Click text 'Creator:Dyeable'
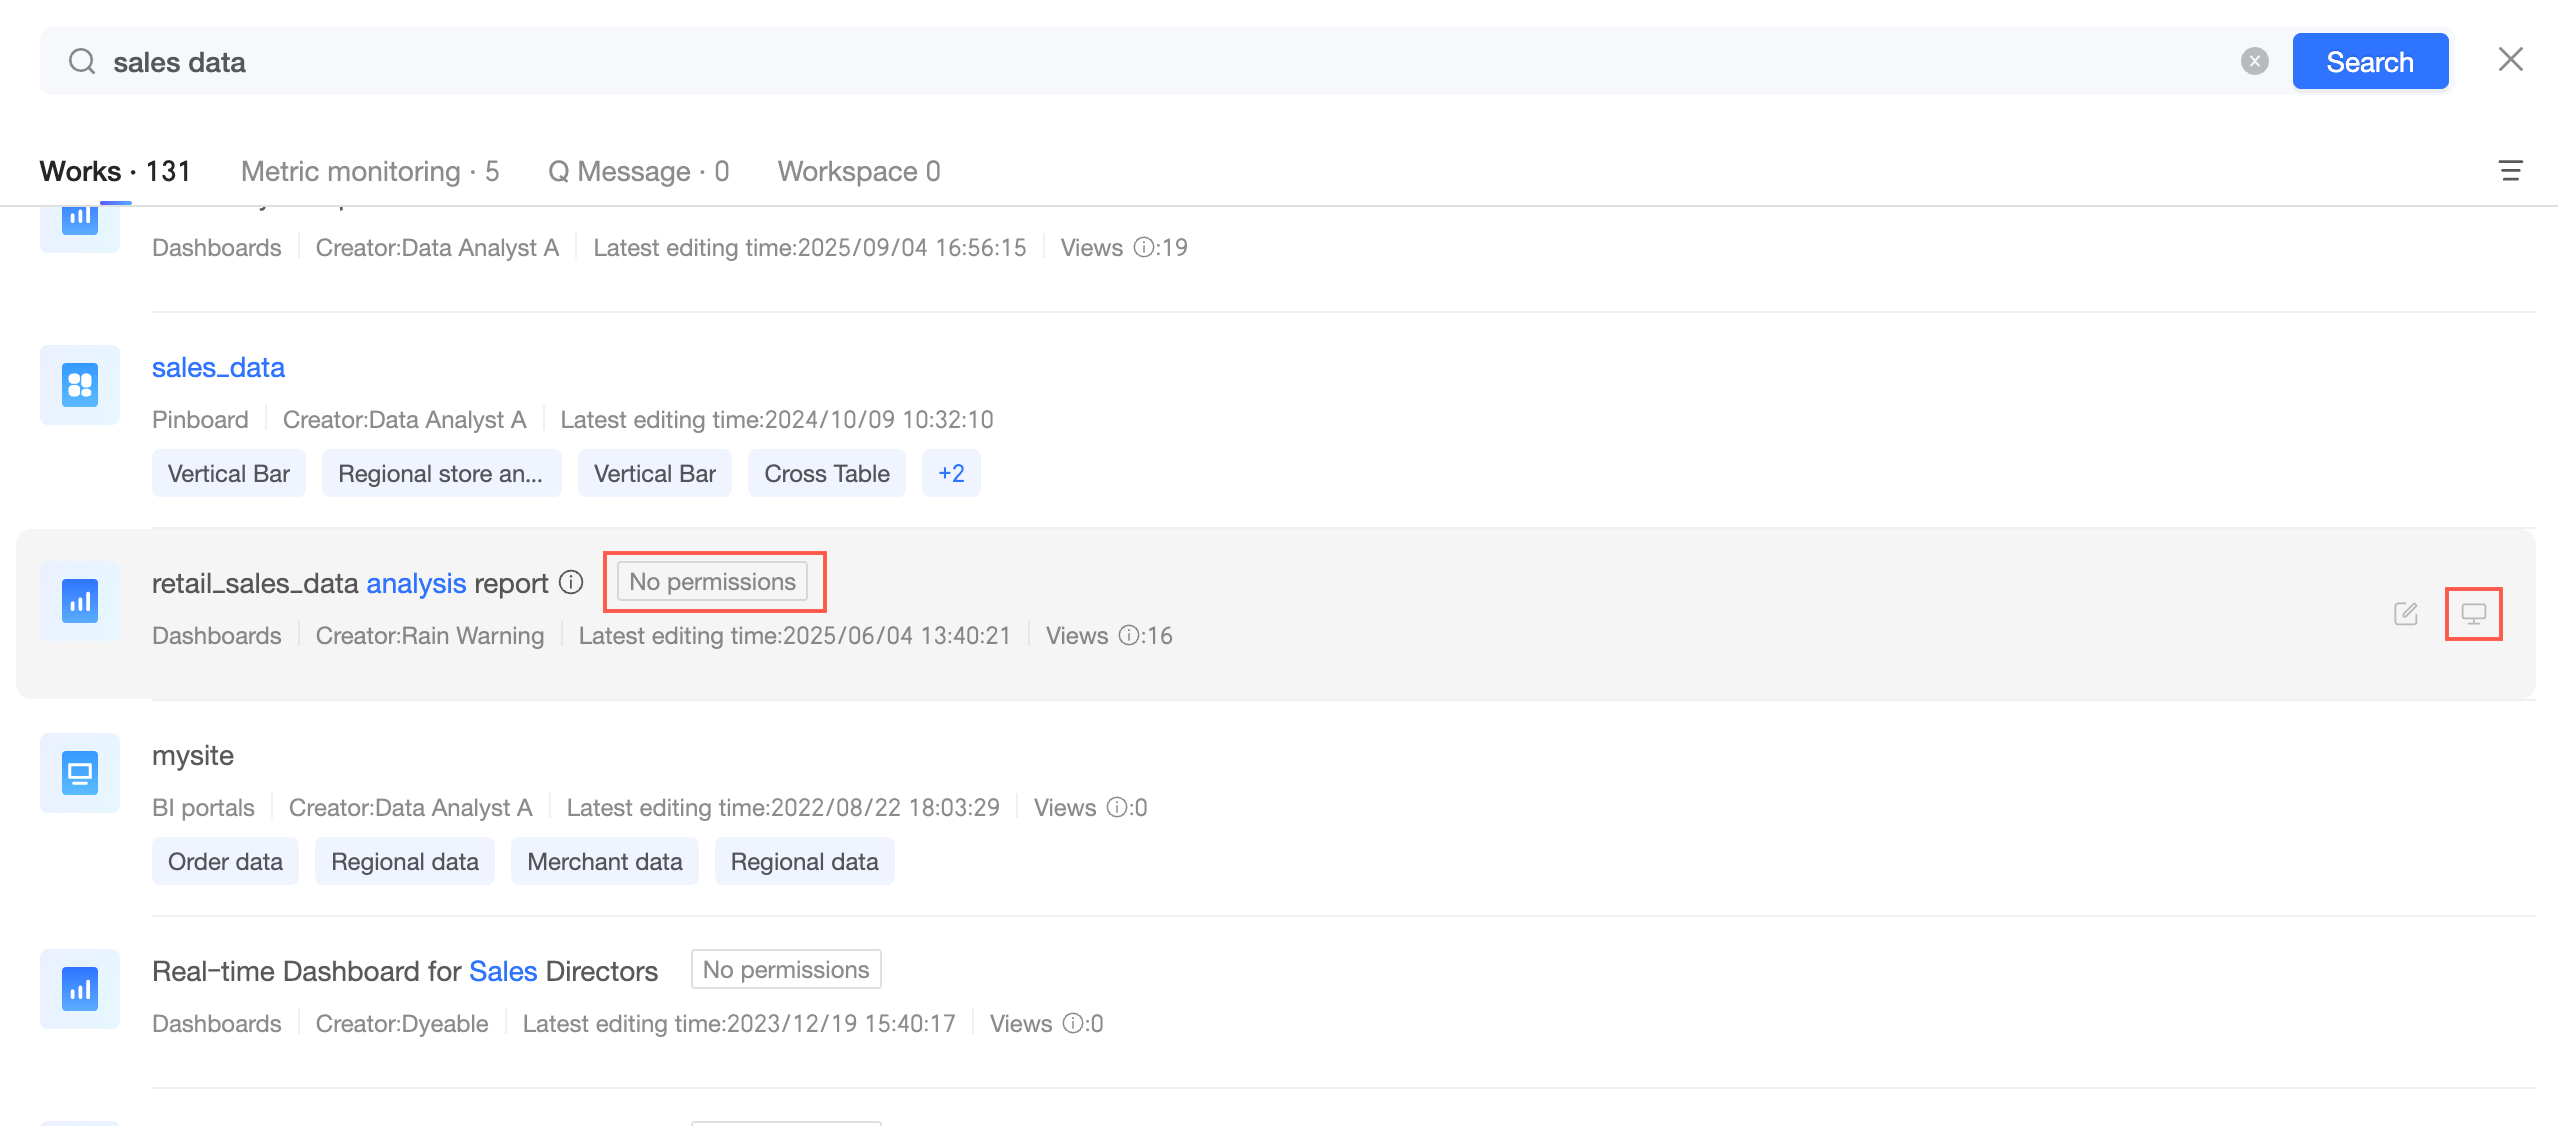 (402, 1024)
